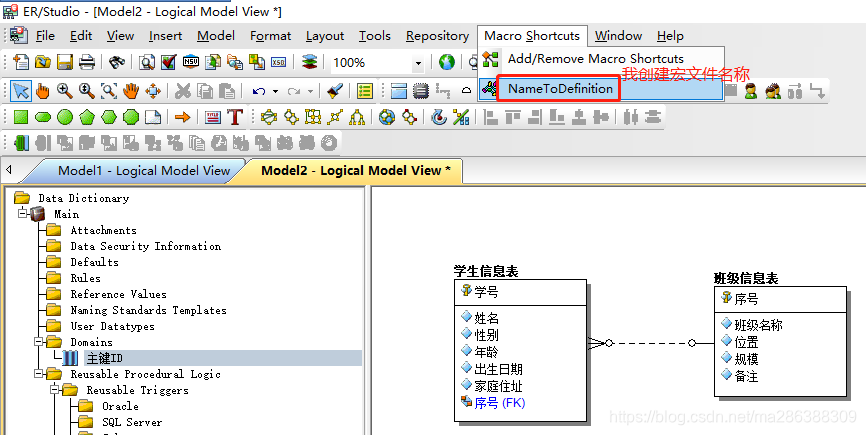Click the stacked layers icon
Screen dimensions: 866x435
pos(310,62)
